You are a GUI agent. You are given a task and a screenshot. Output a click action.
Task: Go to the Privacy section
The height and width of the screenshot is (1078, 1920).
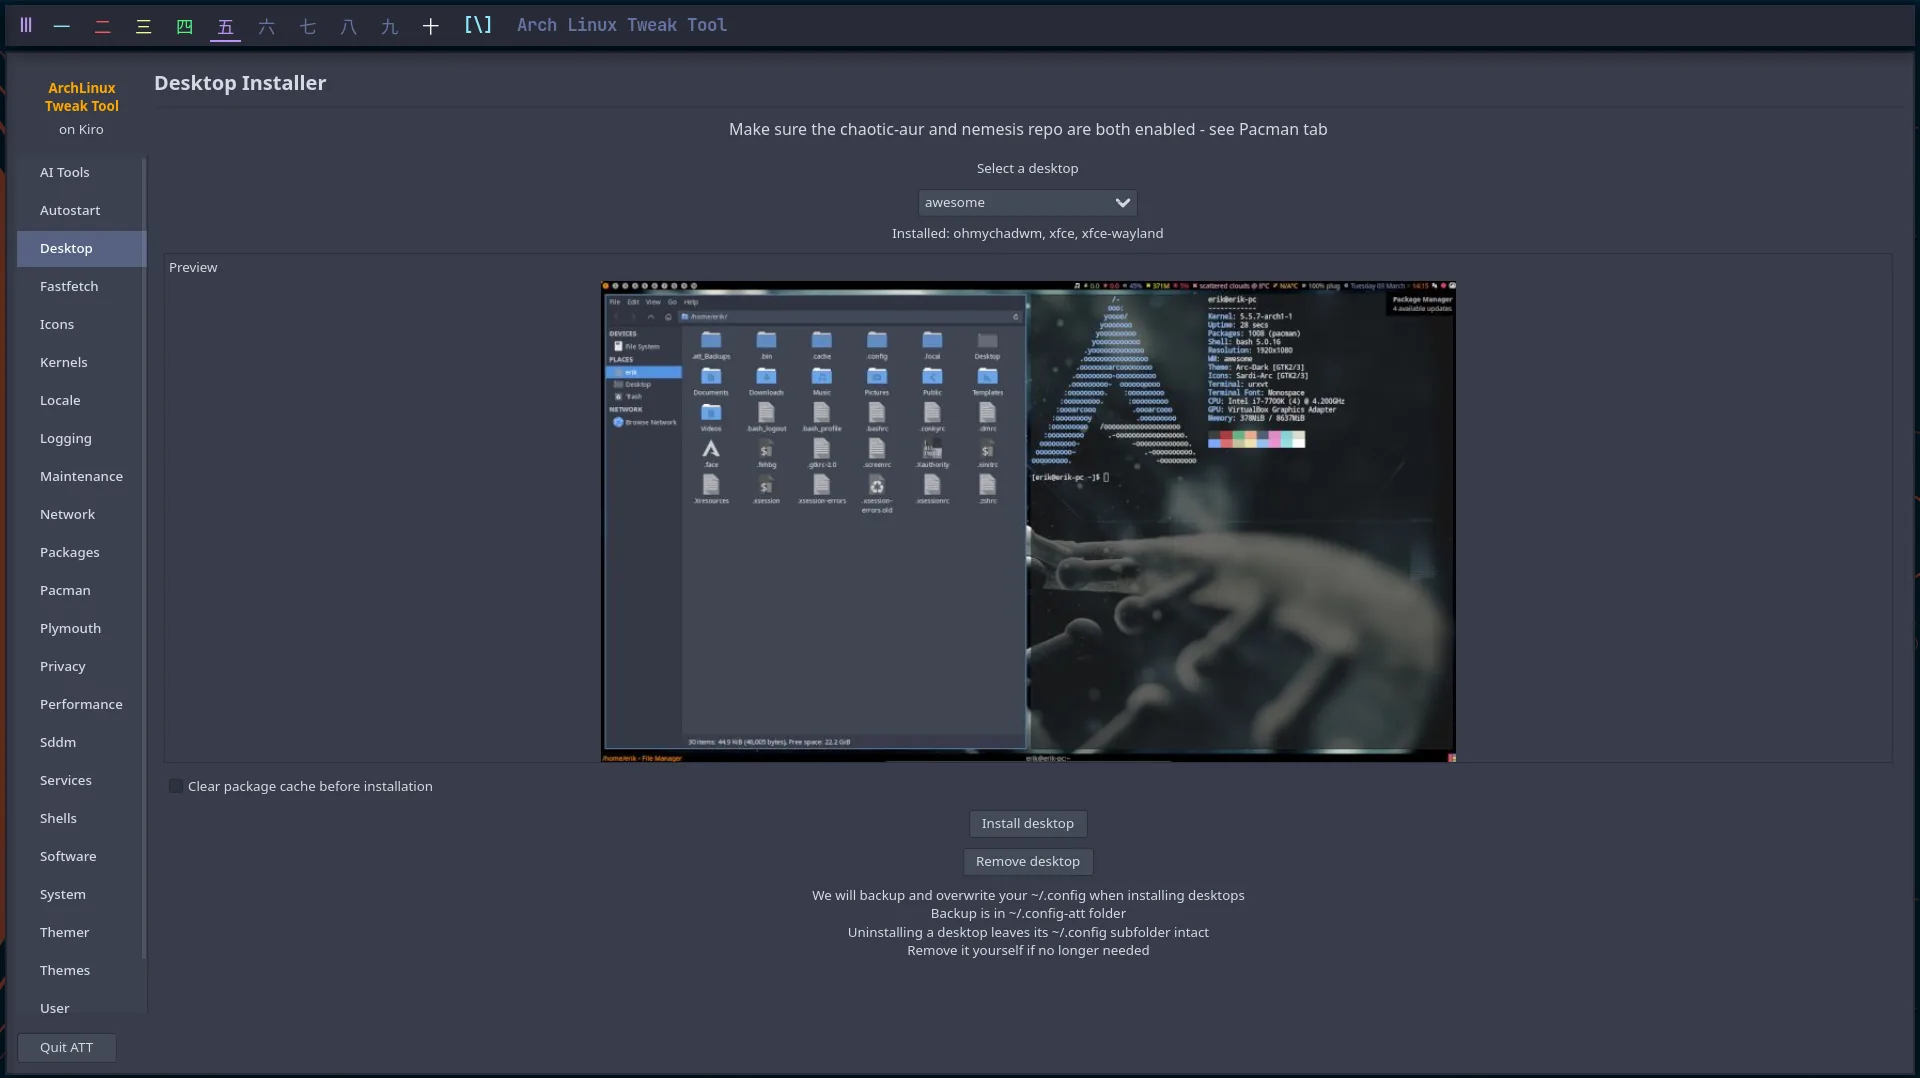click(x=81, y=666)
